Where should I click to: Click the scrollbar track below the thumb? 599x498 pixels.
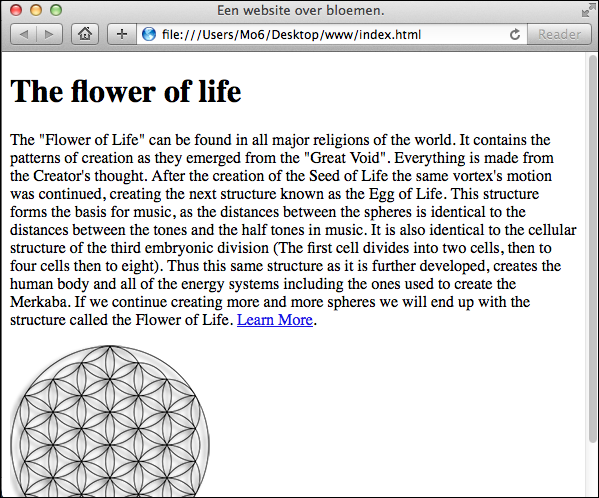(593, 470)
